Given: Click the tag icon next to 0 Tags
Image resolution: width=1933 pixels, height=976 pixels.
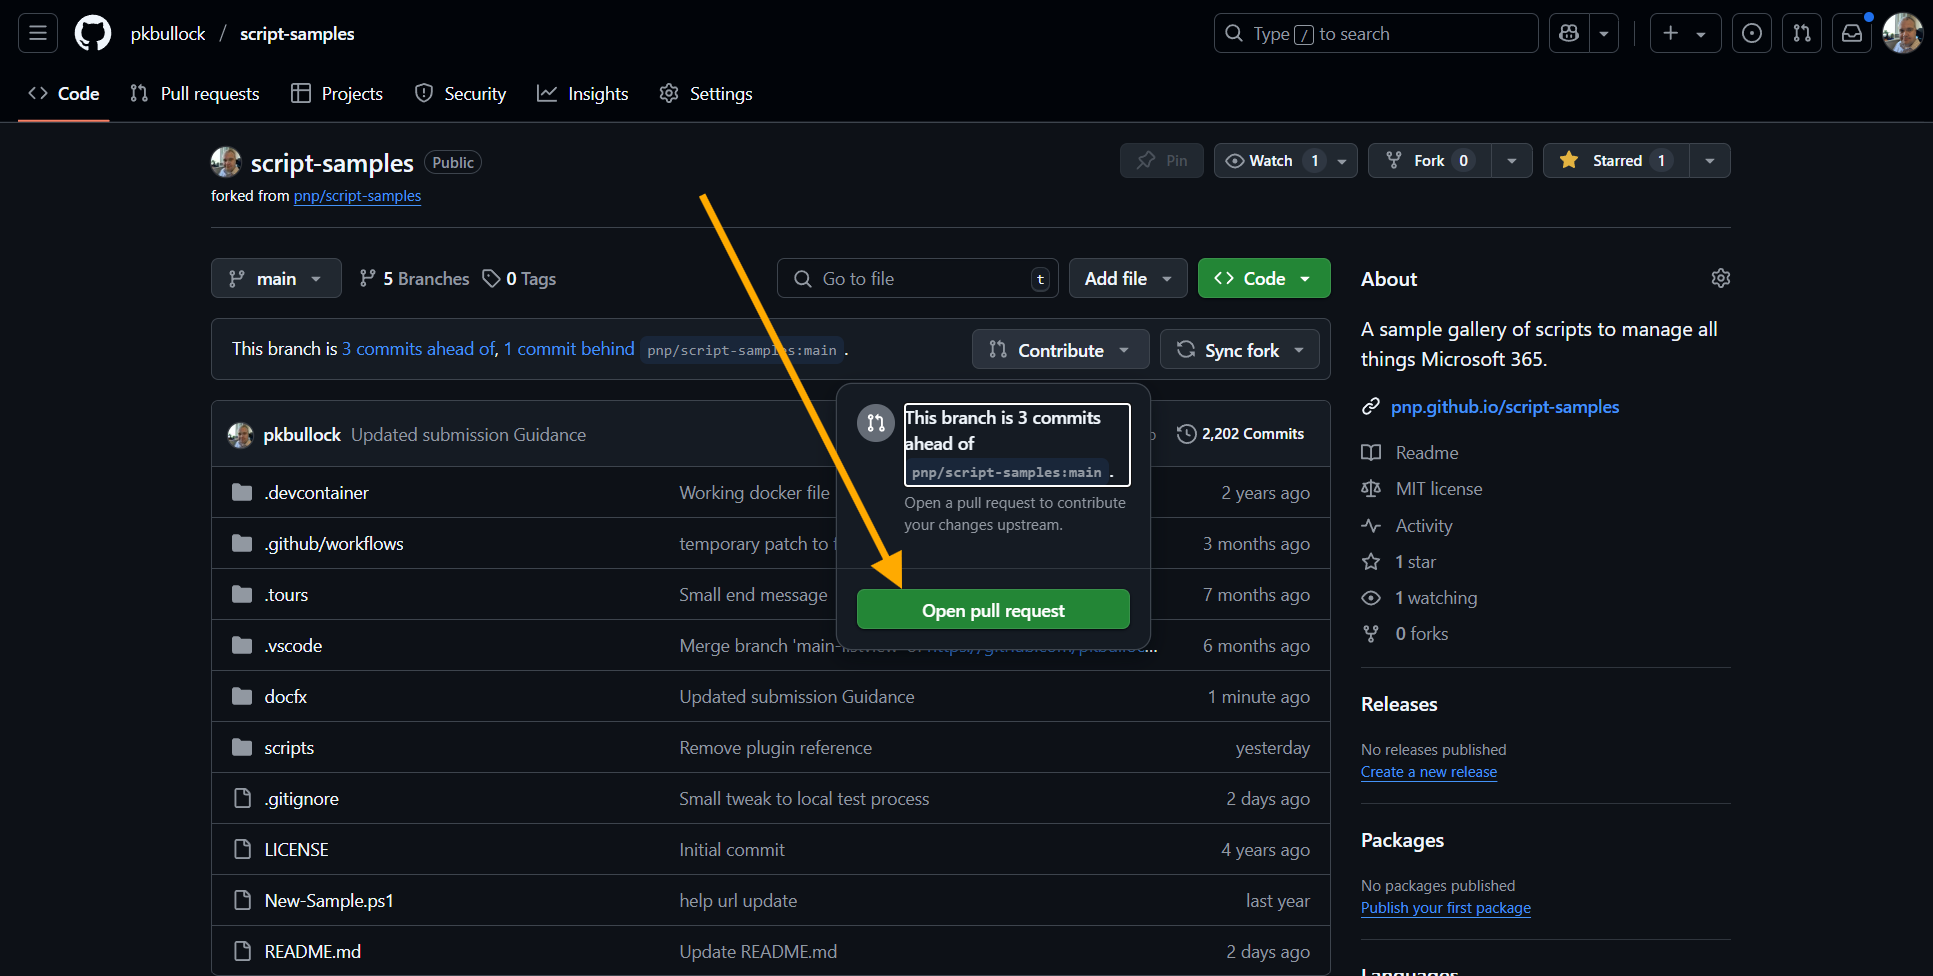Looking at the screenshot, I should [x=491, y=279].
